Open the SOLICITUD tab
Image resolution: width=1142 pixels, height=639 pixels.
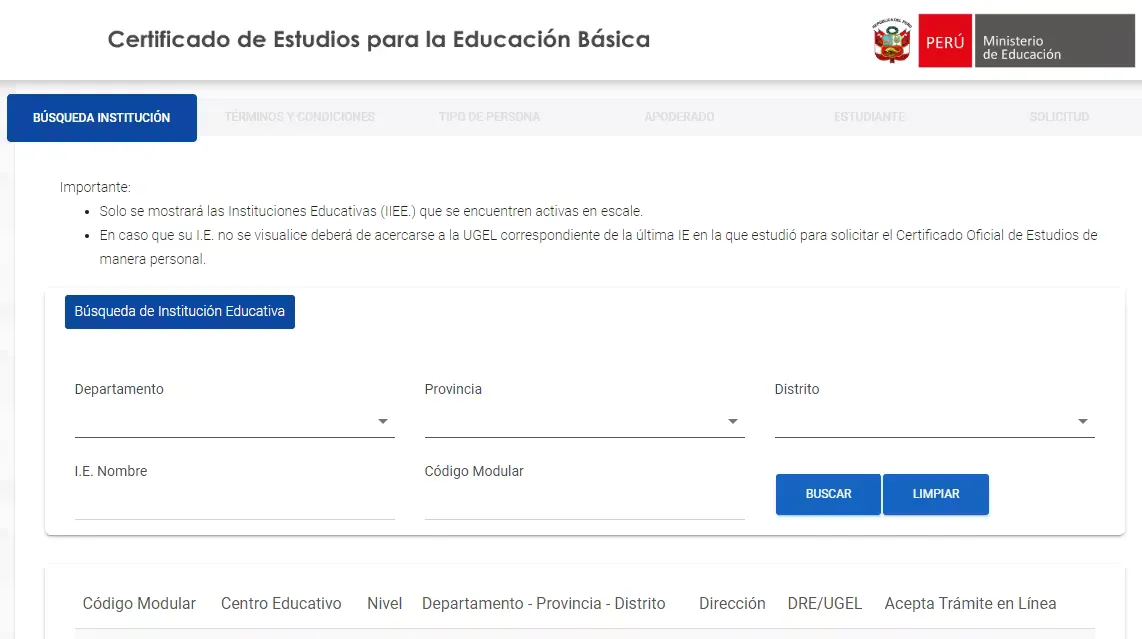point(1059,117)
